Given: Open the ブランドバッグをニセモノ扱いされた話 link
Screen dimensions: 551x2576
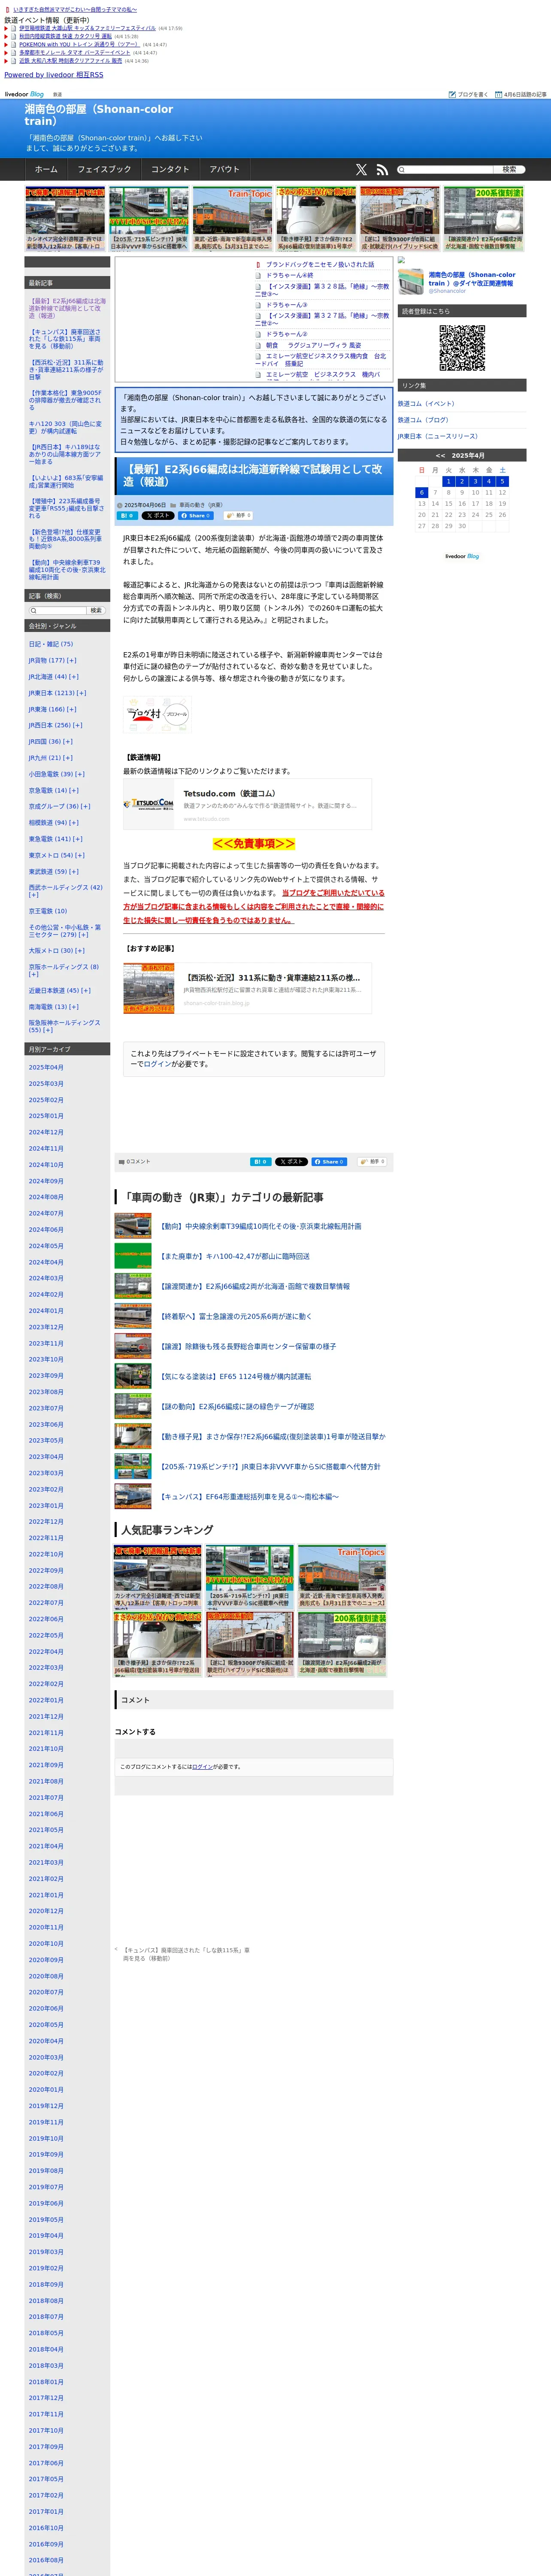Looking at the screenshot, I should [x=320, y=265].
